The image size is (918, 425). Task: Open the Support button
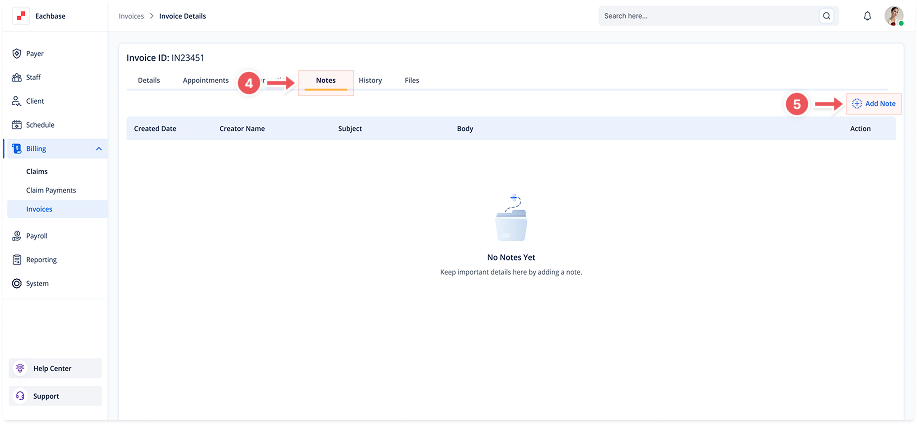point(56,396)
